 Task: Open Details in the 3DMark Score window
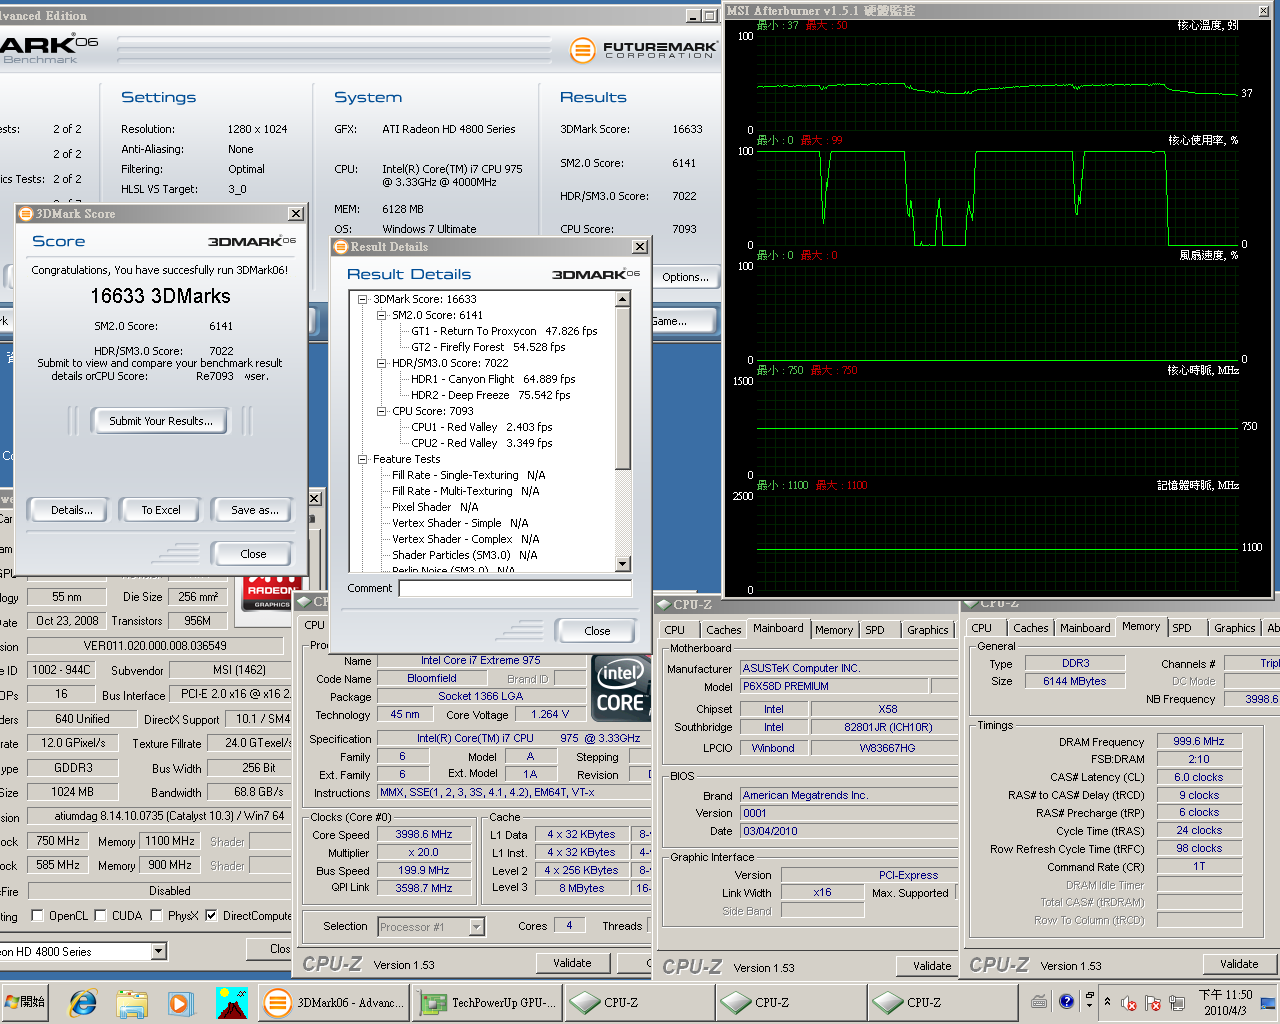pyautogui.click(x=71, y=510)
